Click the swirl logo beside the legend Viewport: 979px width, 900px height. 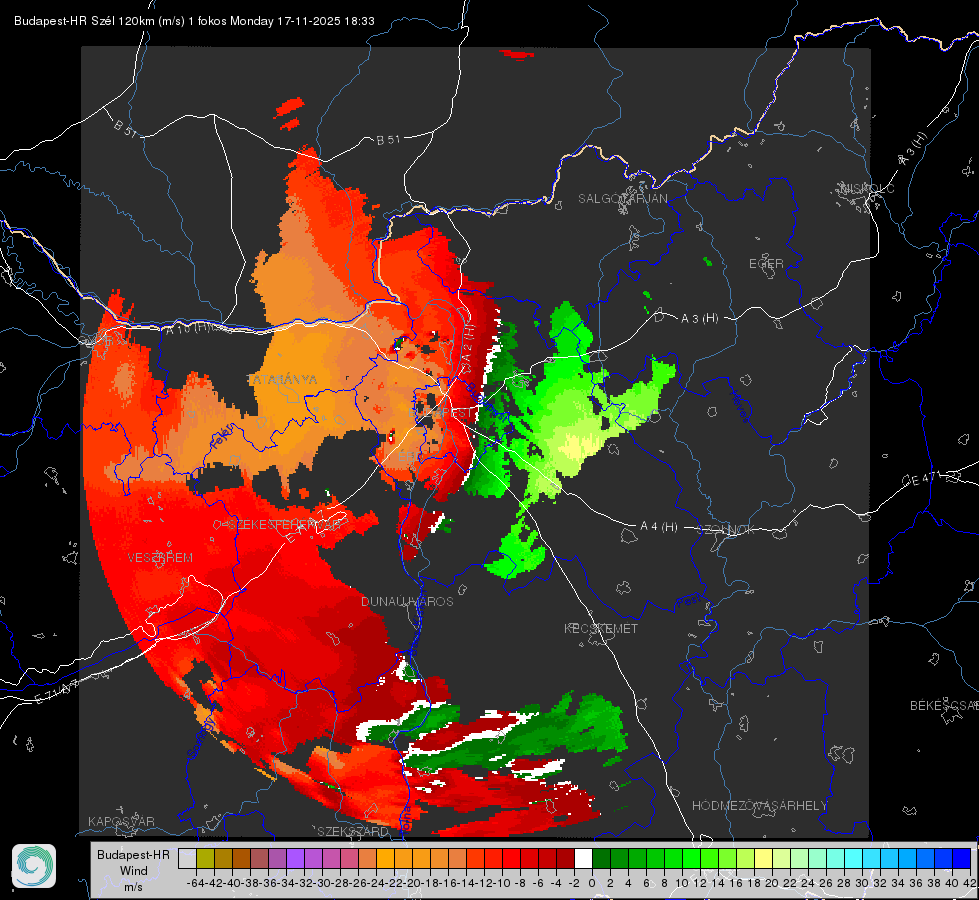tap(34, 866)
